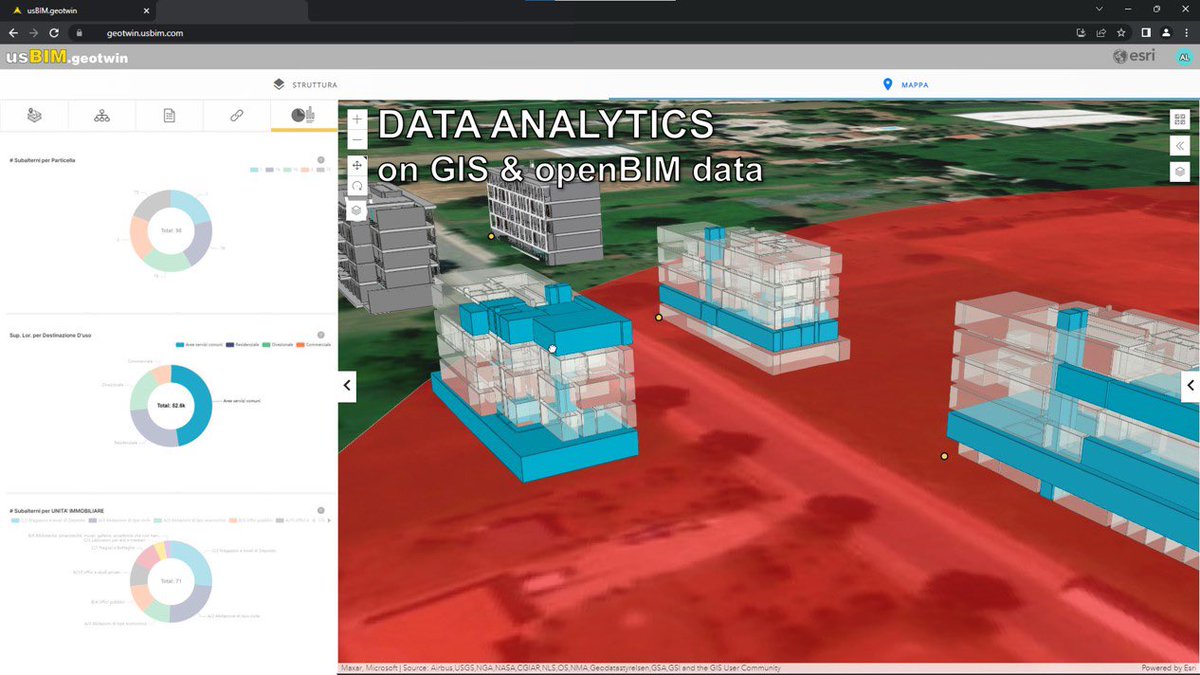Reload the browser page
The height and width of the screenshot is (675, 1200).
(x=54, y=32)
